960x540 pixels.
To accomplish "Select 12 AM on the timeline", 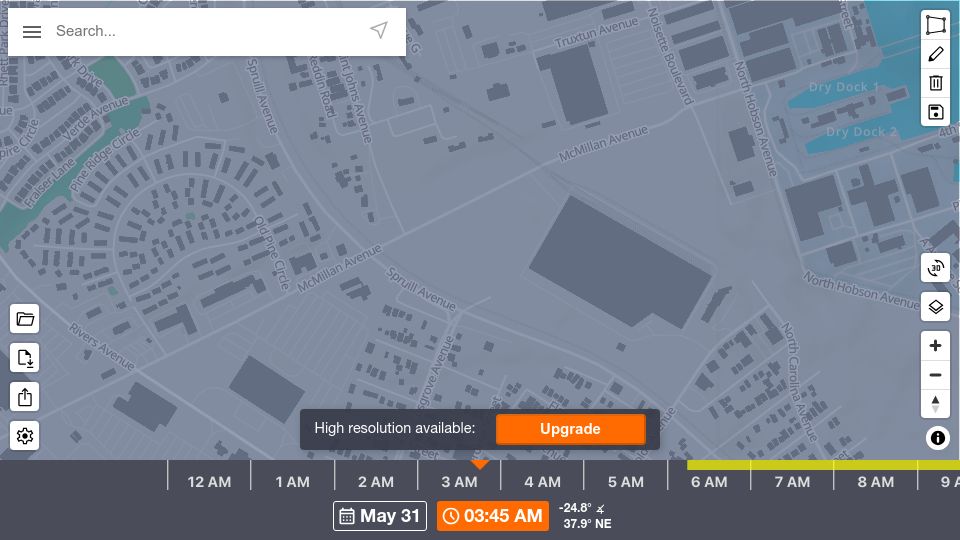I will (209, 482).
